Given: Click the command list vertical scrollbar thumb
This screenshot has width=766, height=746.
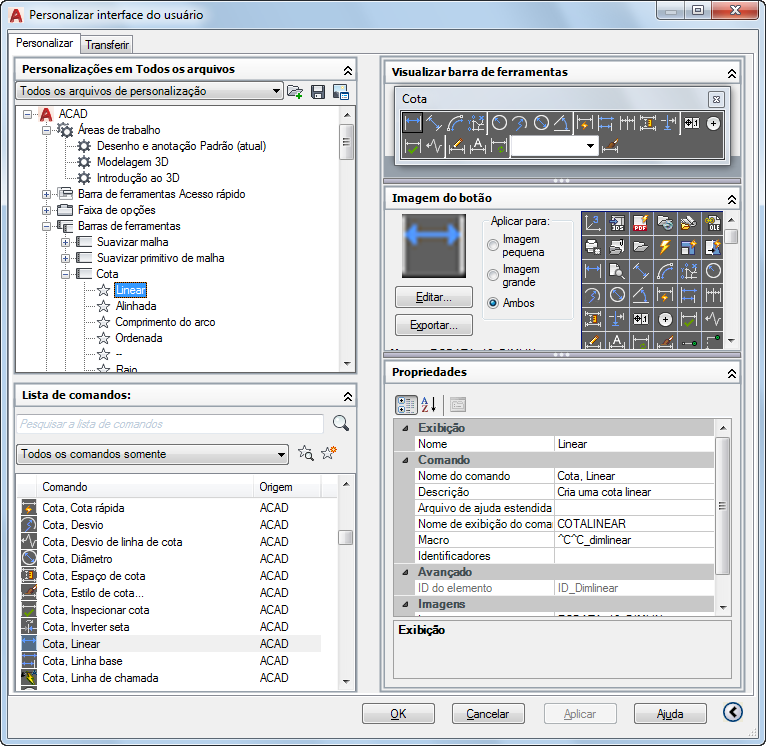Looking at the screenshot, I should (345, 537).
